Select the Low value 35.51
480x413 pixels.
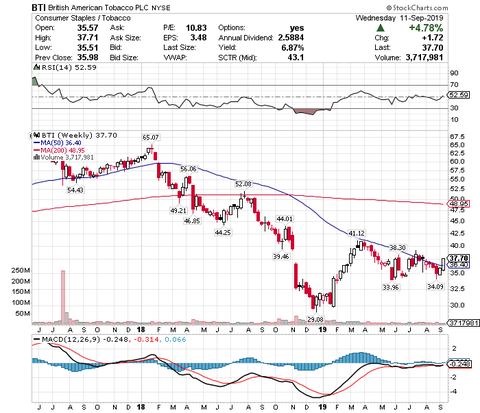pos(88,48)
